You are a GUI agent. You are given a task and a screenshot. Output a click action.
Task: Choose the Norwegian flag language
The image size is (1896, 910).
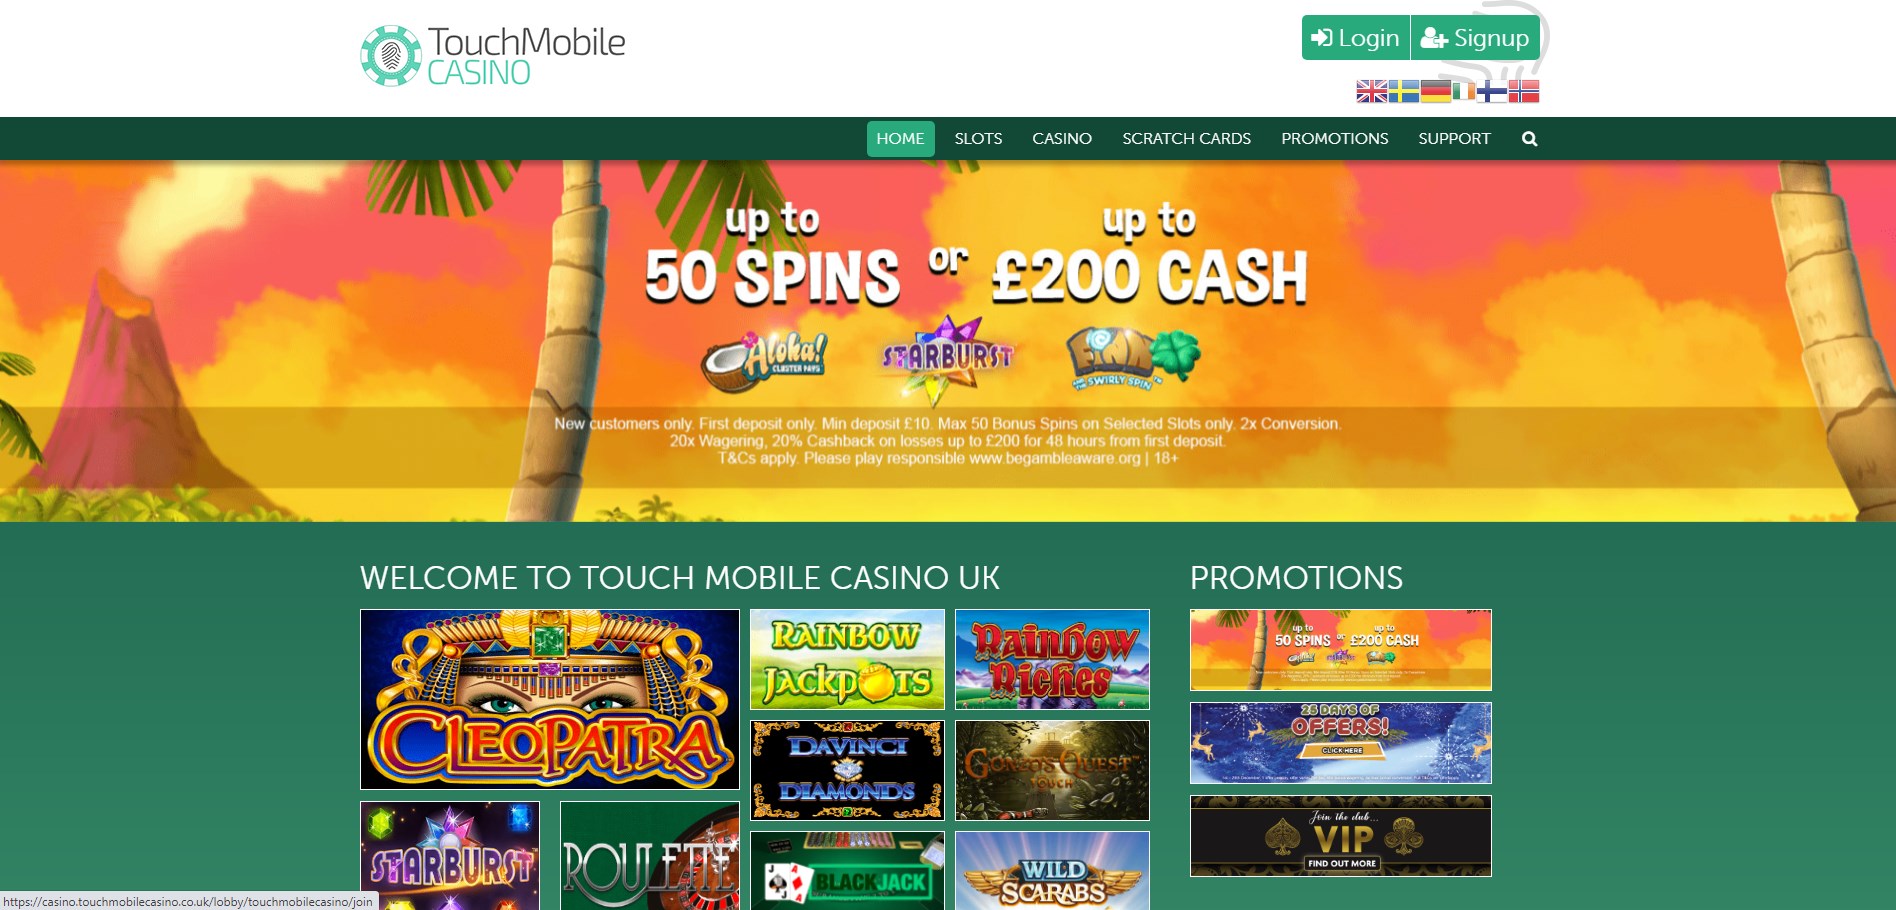[x=1524, y=92]
